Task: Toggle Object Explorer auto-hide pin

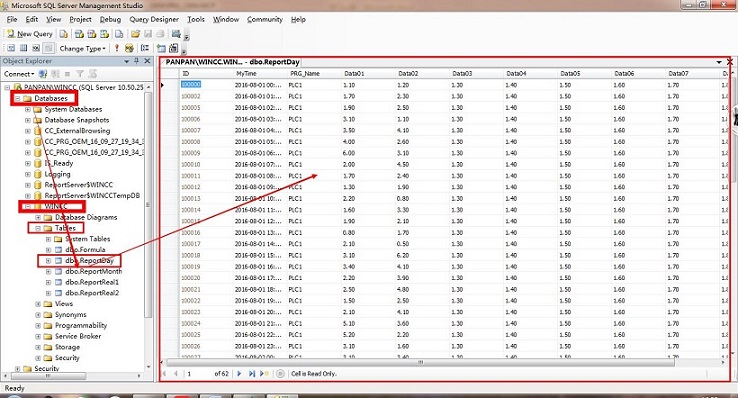Action: (136, 61)
